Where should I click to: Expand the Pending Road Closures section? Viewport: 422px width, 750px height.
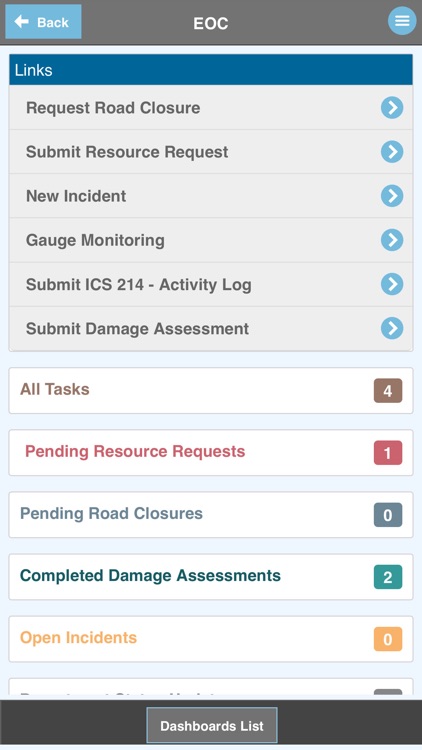coord(211,515)
